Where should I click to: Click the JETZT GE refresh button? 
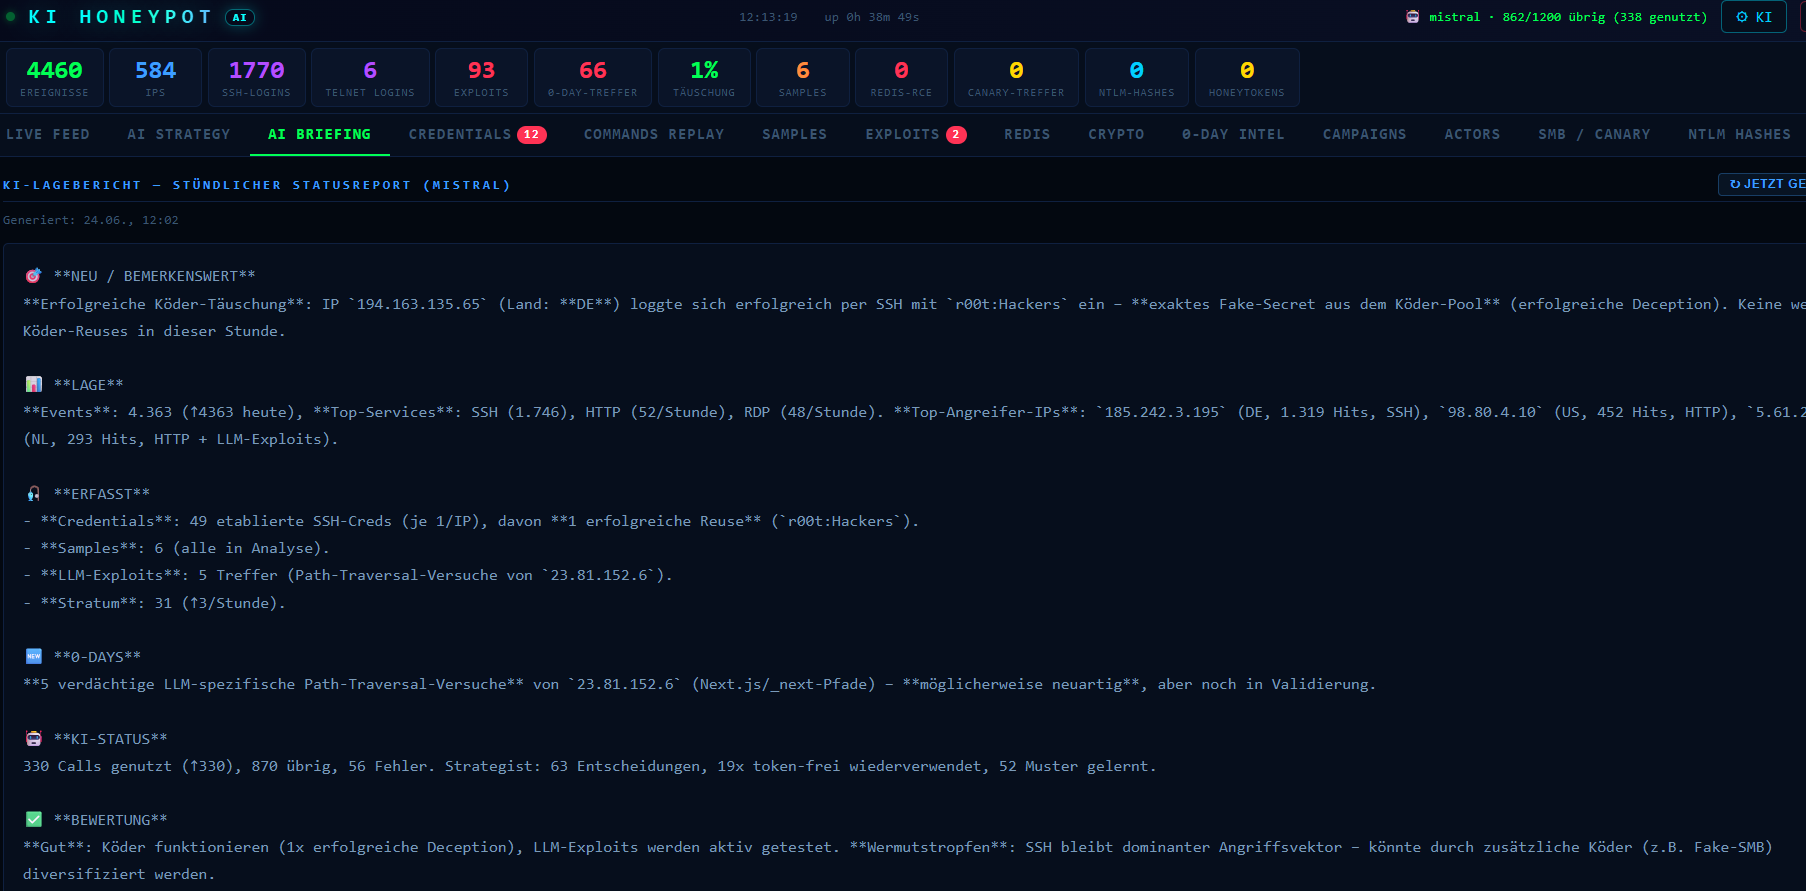(x=1762, y=184)
